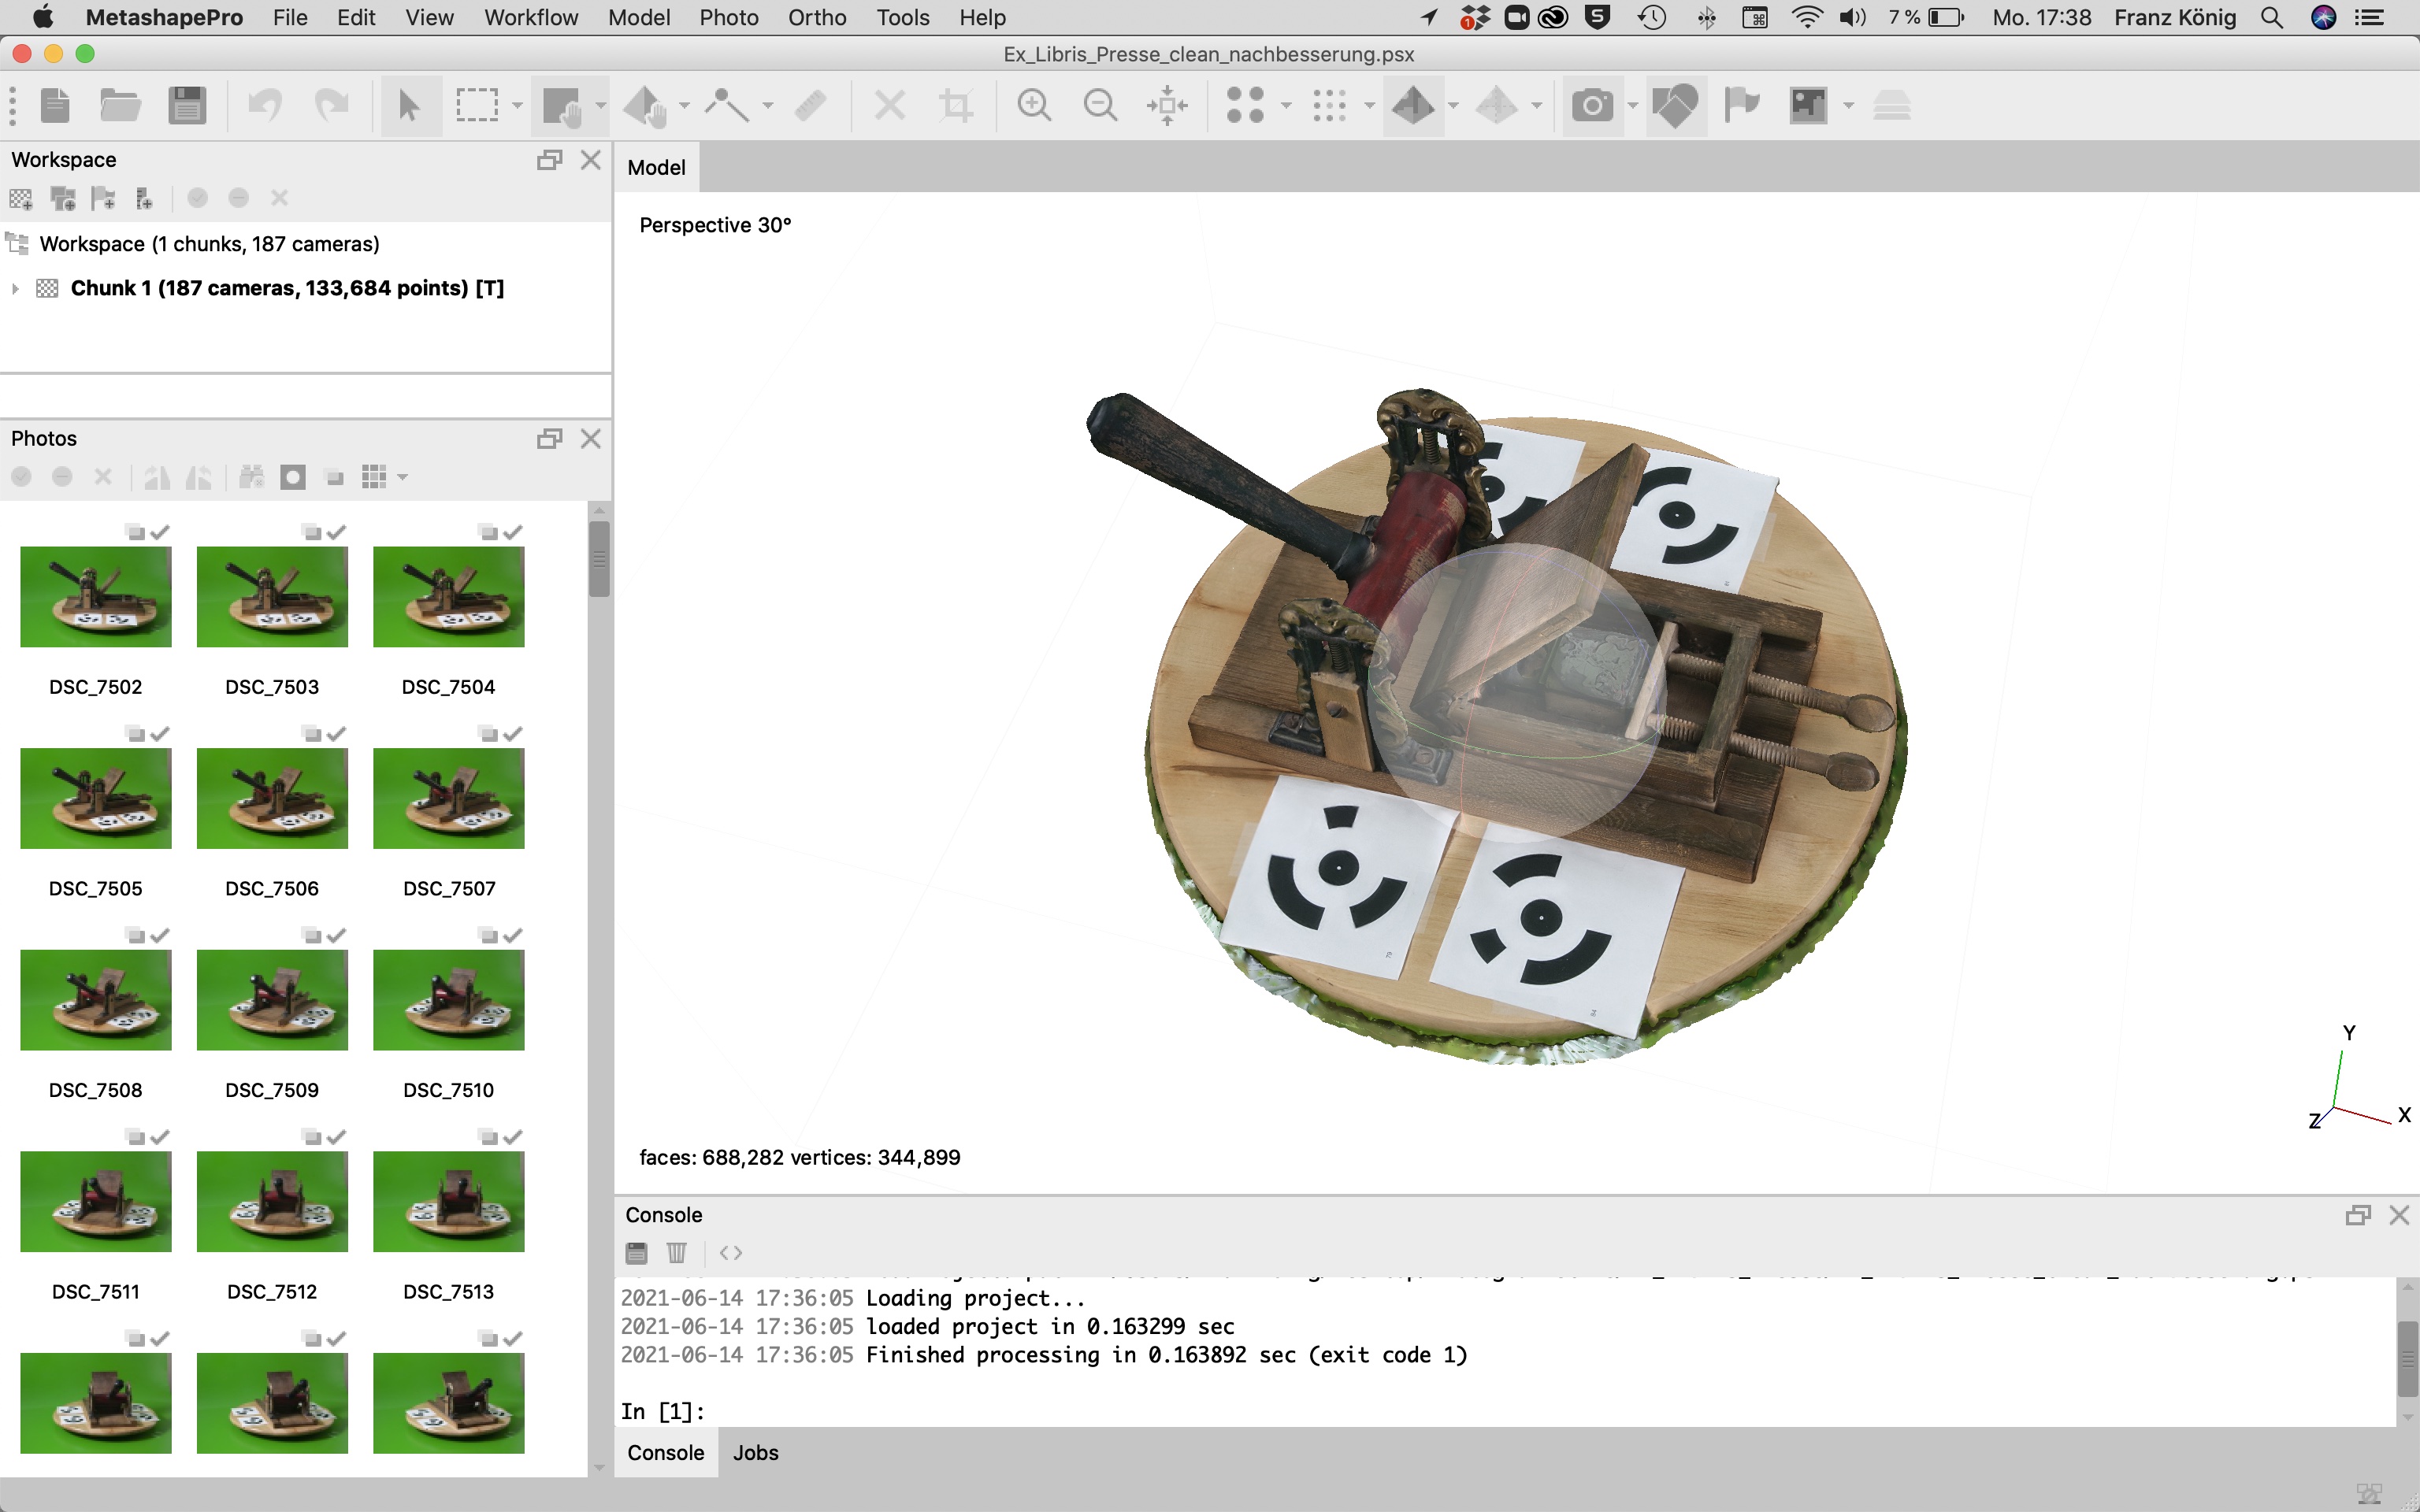This screenshot has height=1512, width=2420.
Task: Open the point cloud view dropdown arrow
Action: click(1286, 105)
